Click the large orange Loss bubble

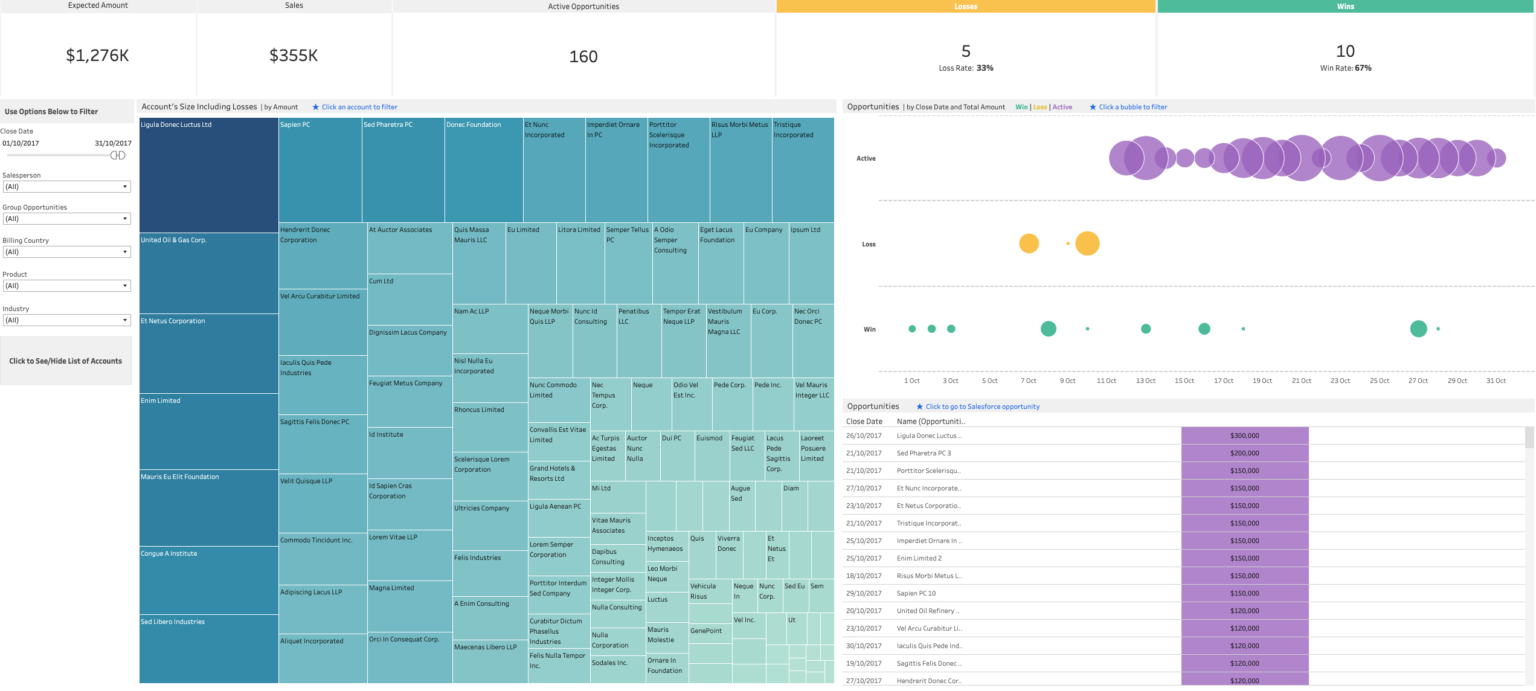point(1086,243)
